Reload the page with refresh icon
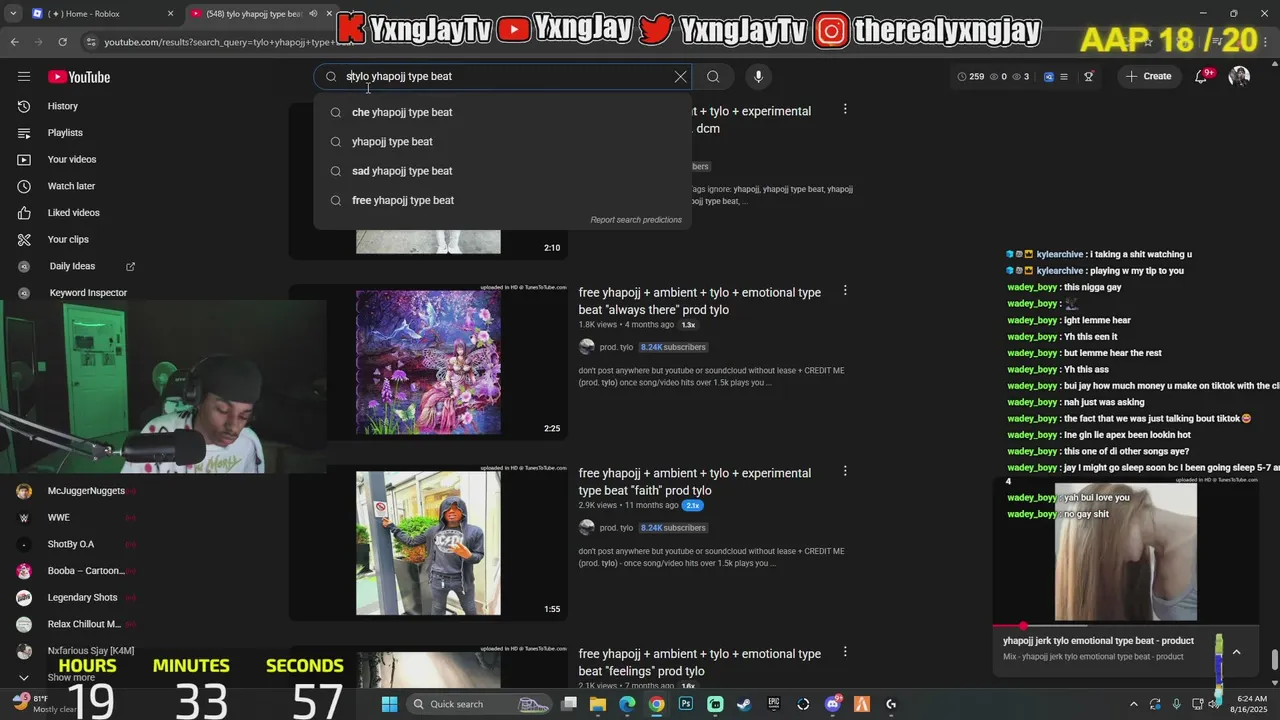 coord(62,42)
